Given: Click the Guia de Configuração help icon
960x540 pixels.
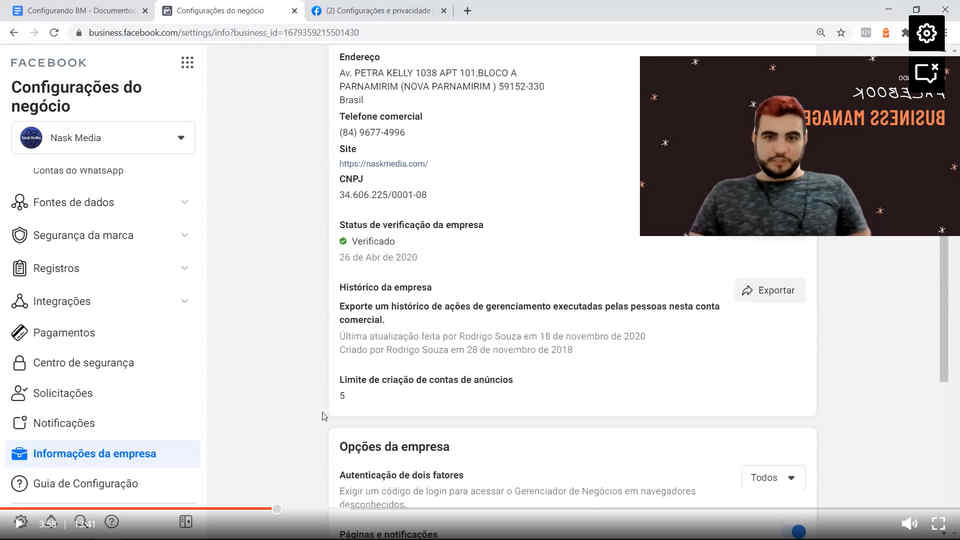Looking at the screenshot, I should [x=20, y=484].
